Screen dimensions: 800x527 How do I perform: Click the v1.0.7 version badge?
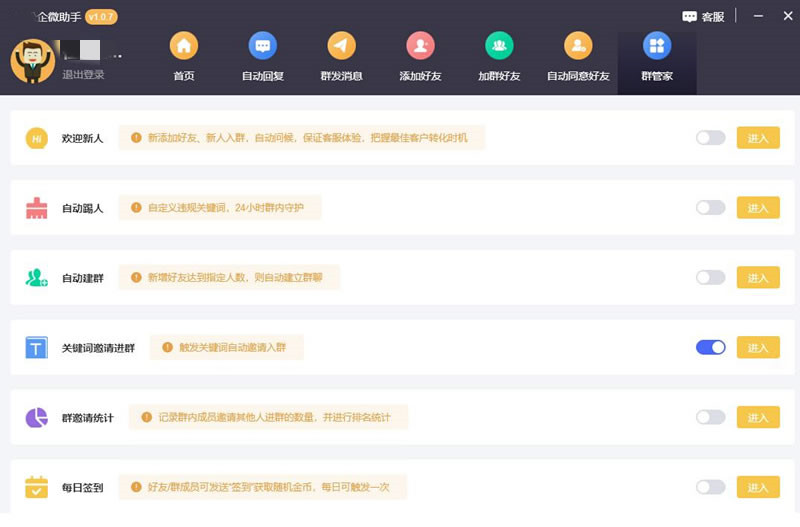[x=101, y=17]
